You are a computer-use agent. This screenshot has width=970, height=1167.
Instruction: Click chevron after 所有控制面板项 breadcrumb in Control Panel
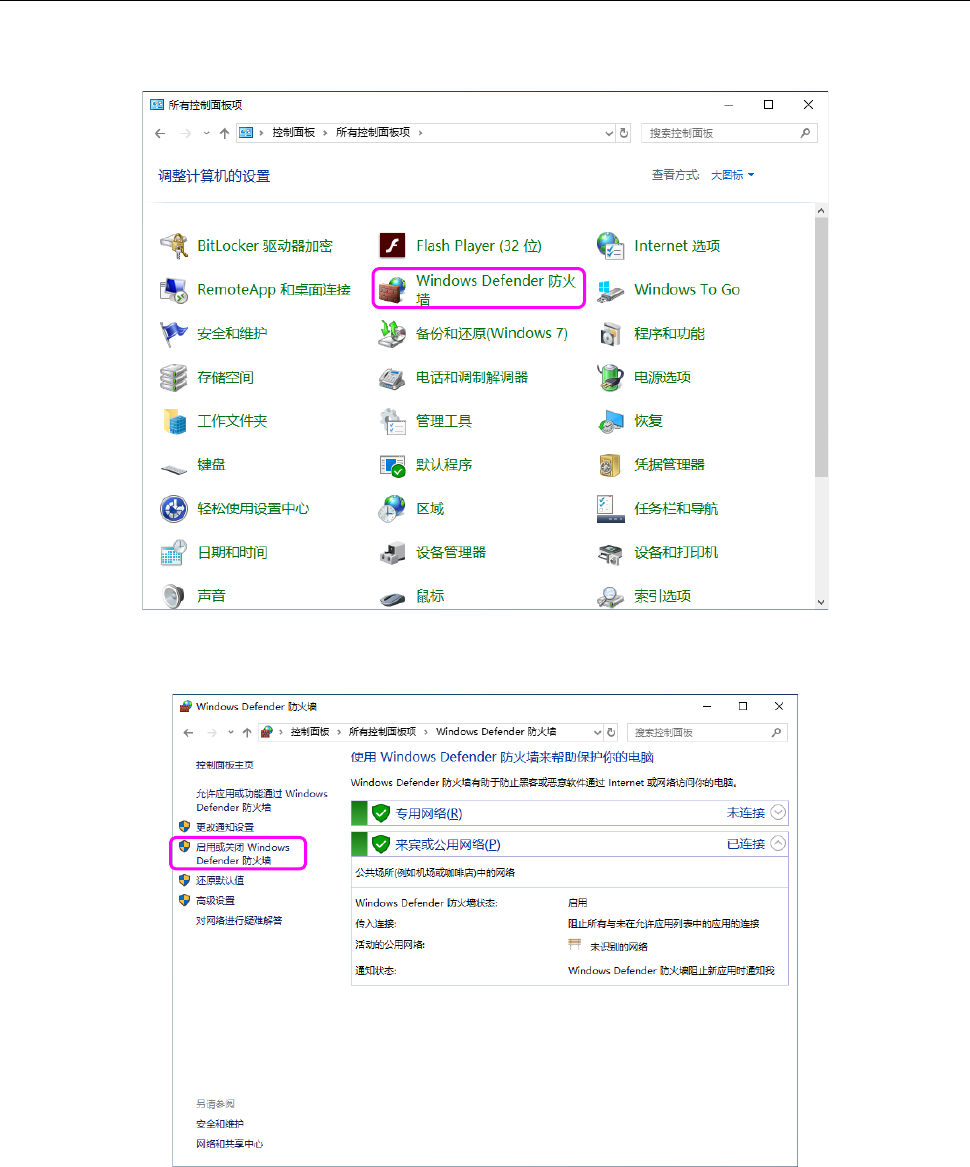click(x=421, y=132)
